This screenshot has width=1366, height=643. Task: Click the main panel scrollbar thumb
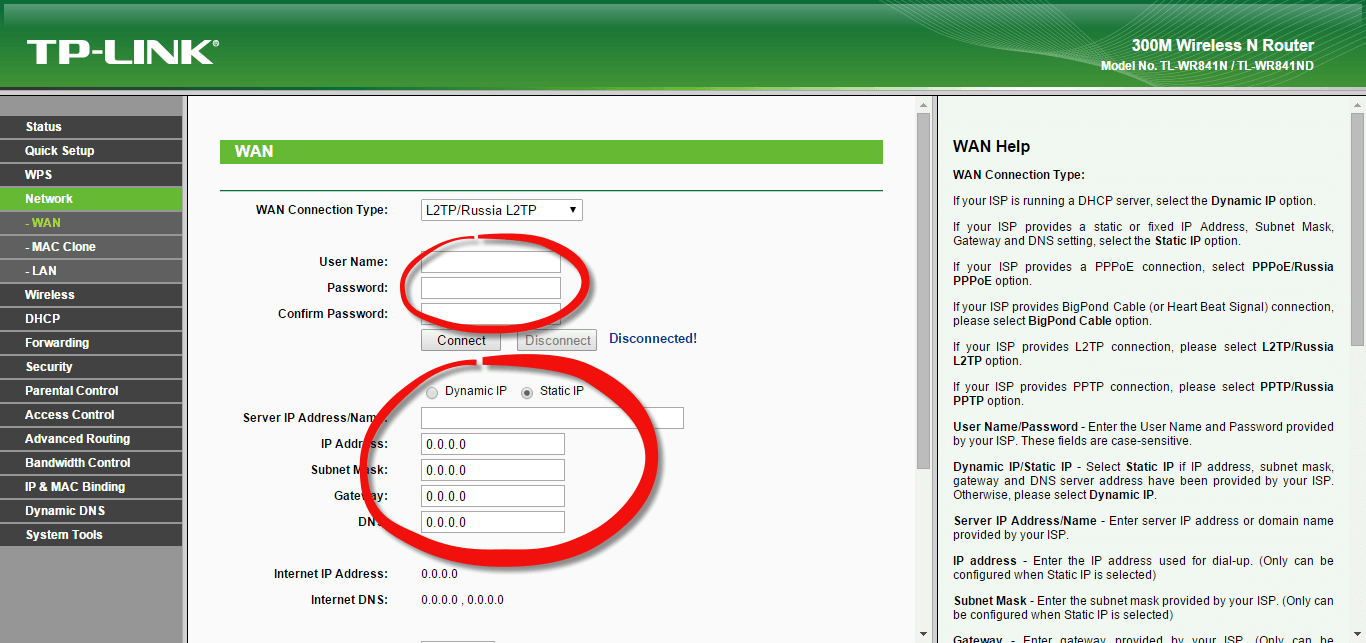pyautogui.click(x=924, y=290)
